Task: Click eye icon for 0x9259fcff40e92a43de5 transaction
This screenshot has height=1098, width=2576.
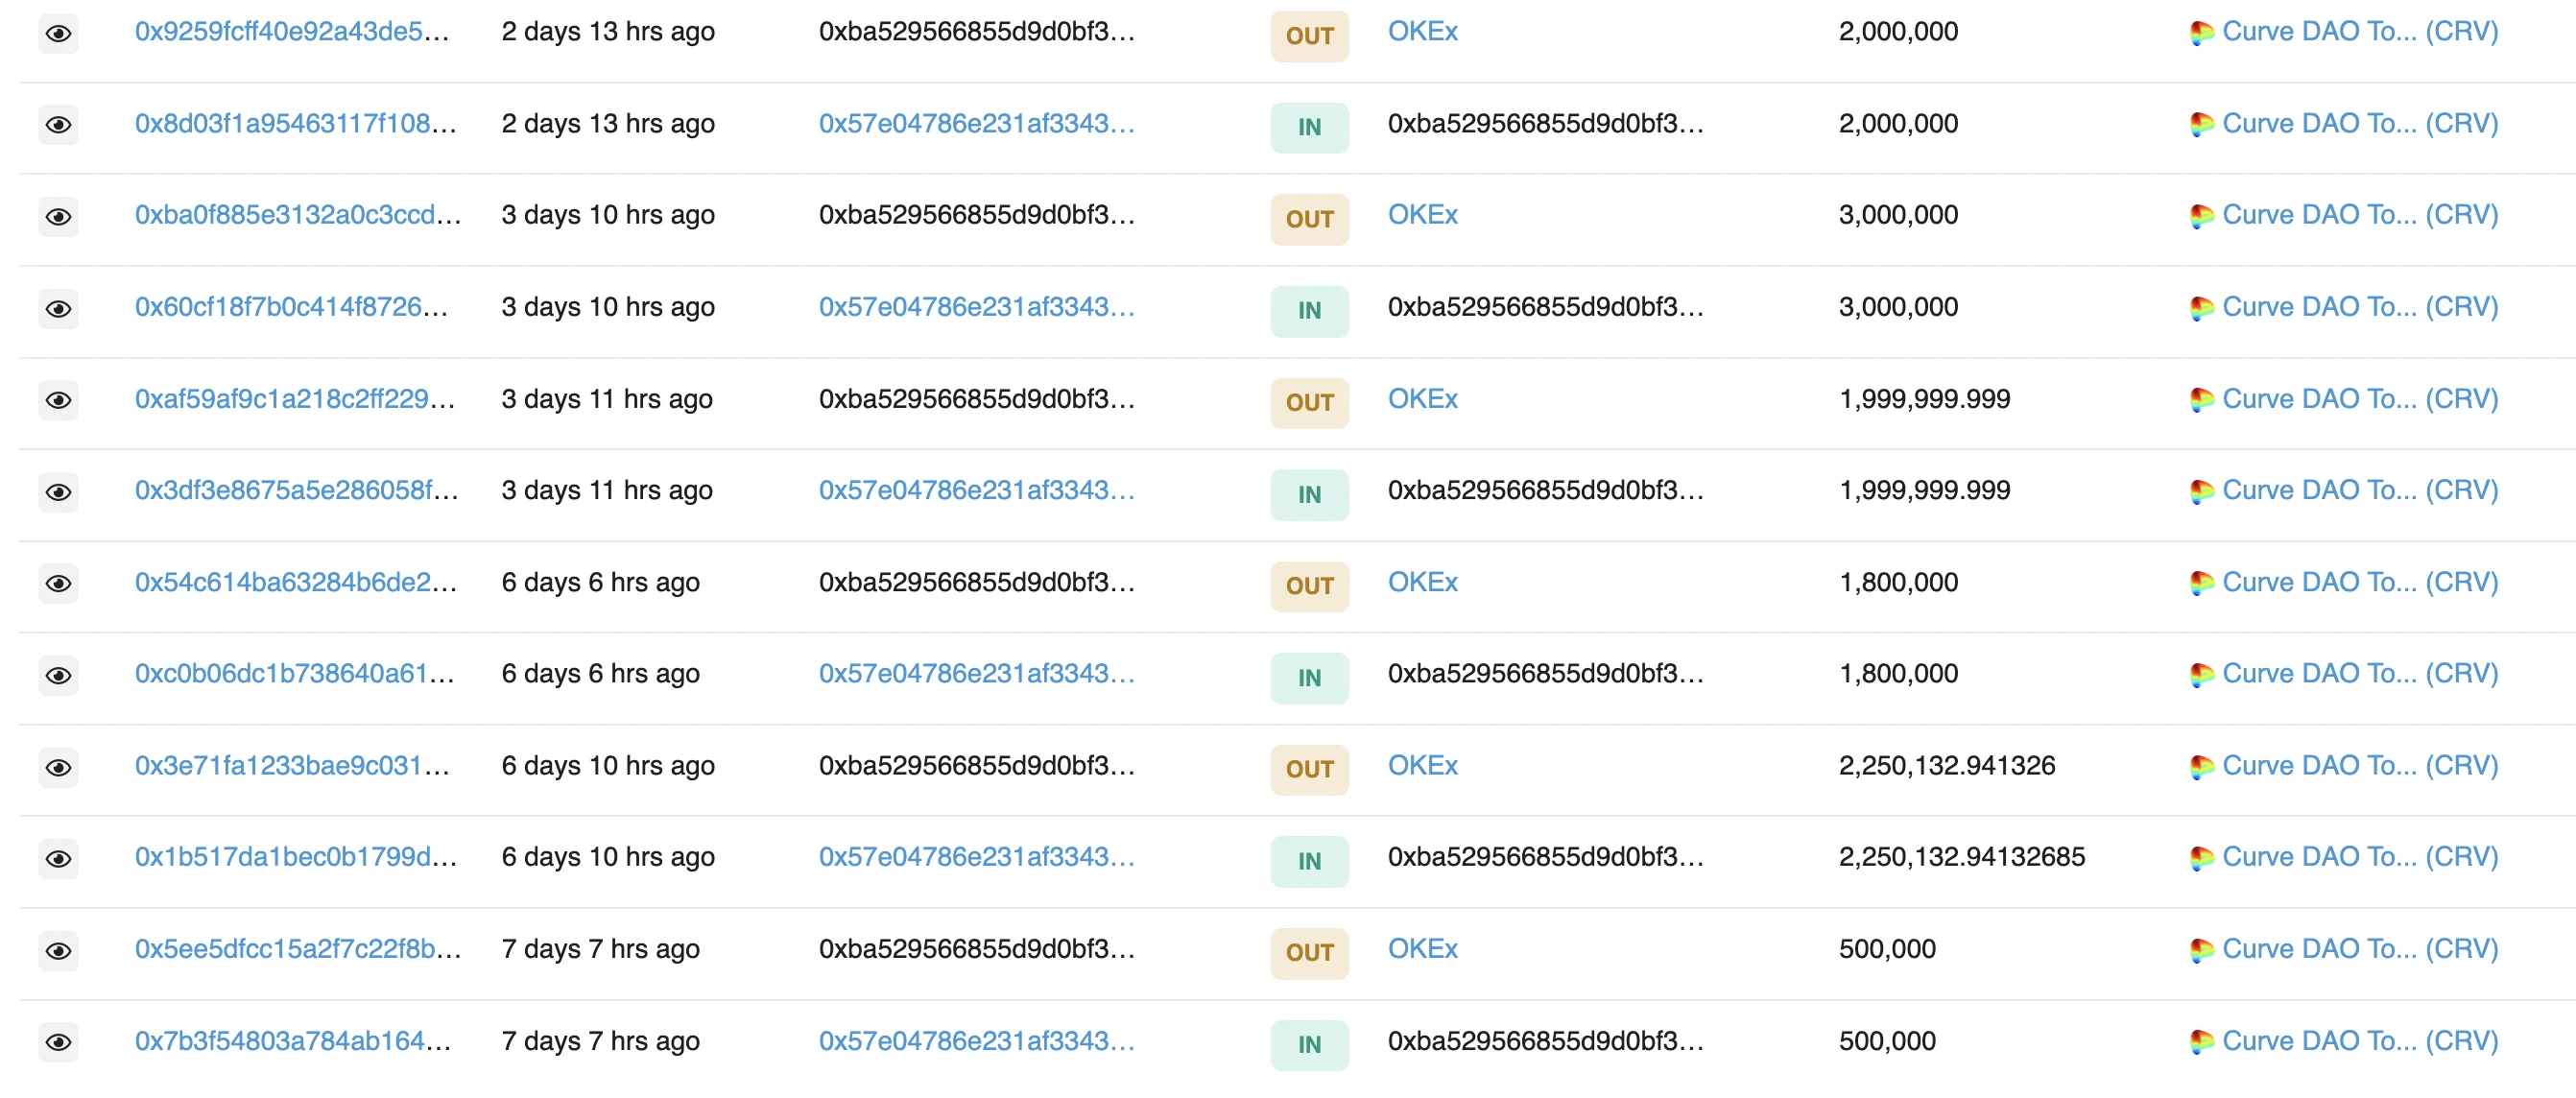Action: (x=58, y=33)
